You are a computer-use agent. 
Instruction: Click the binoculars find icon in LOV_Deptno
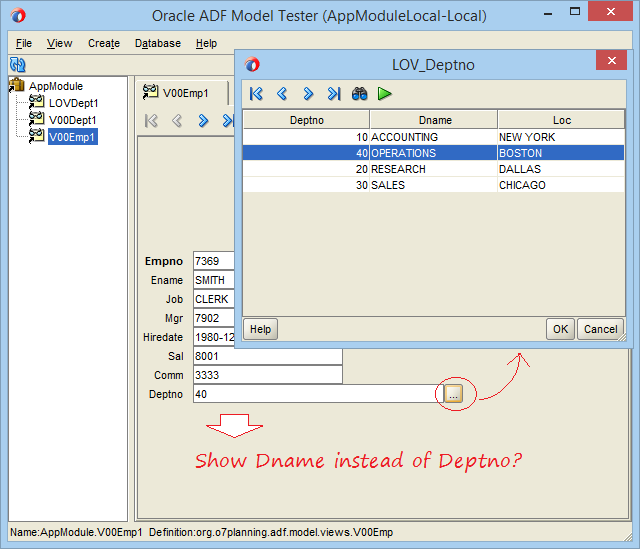(359, 94)
